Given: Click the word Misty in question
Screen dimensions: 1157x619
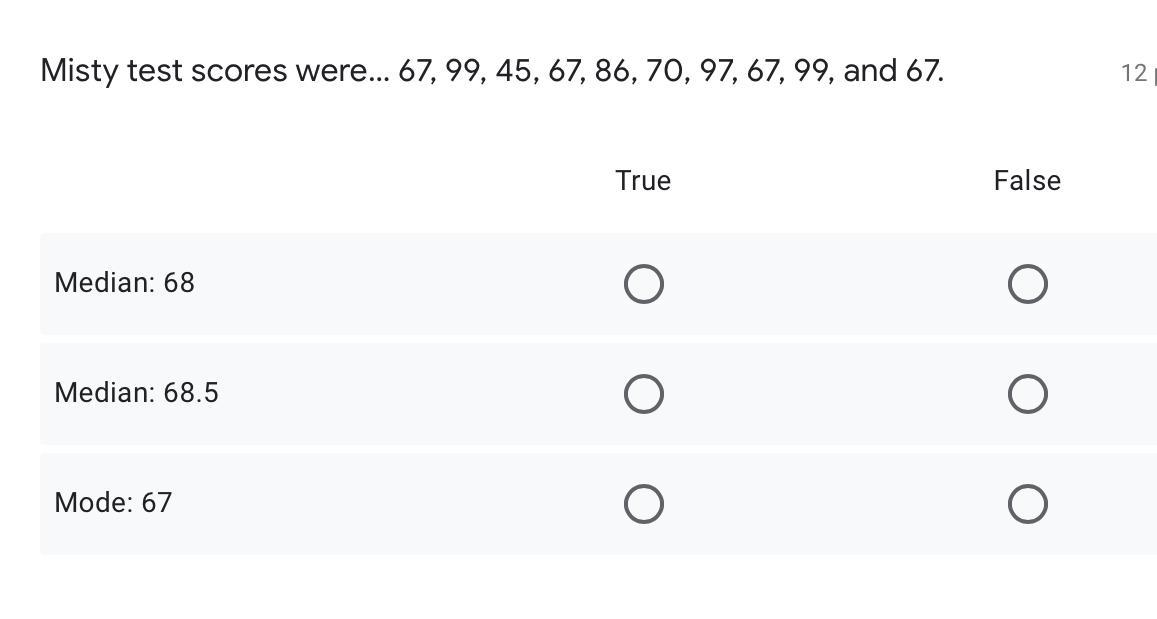Looking at the screenshot, I should (x=80, y=72).
